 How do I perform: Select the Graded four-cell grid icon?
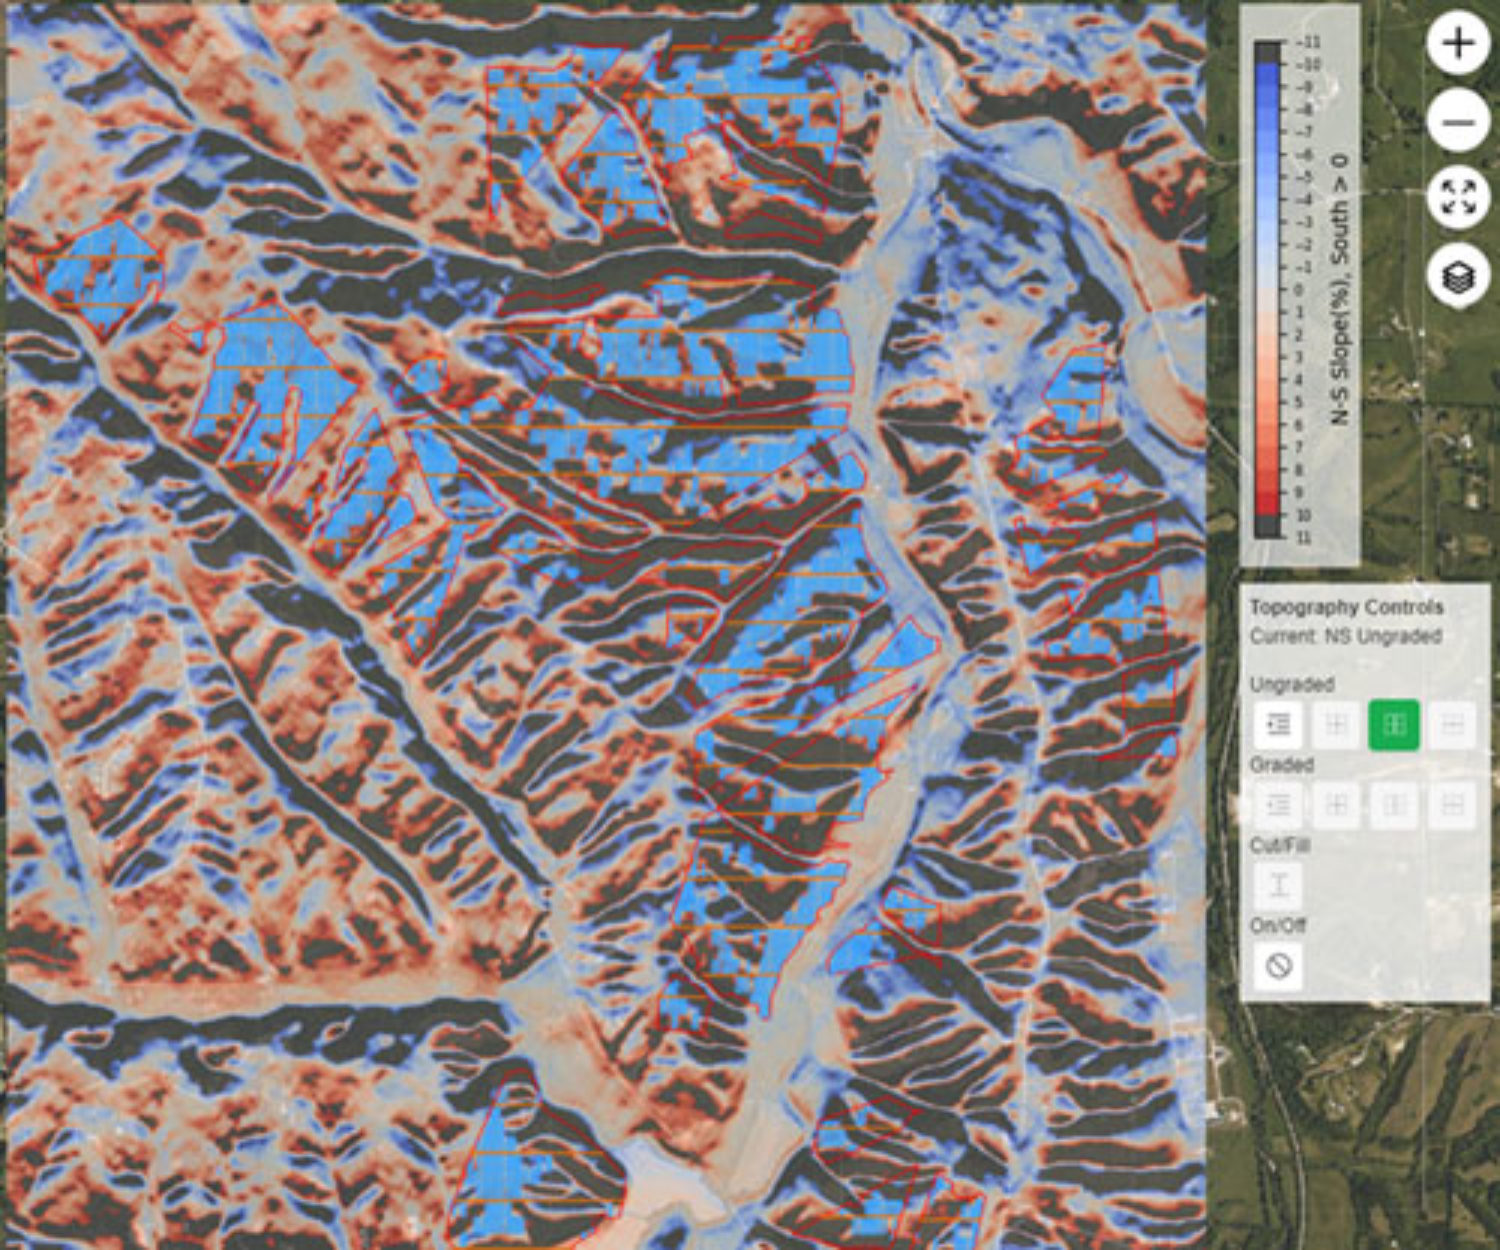coord(1336,804)
